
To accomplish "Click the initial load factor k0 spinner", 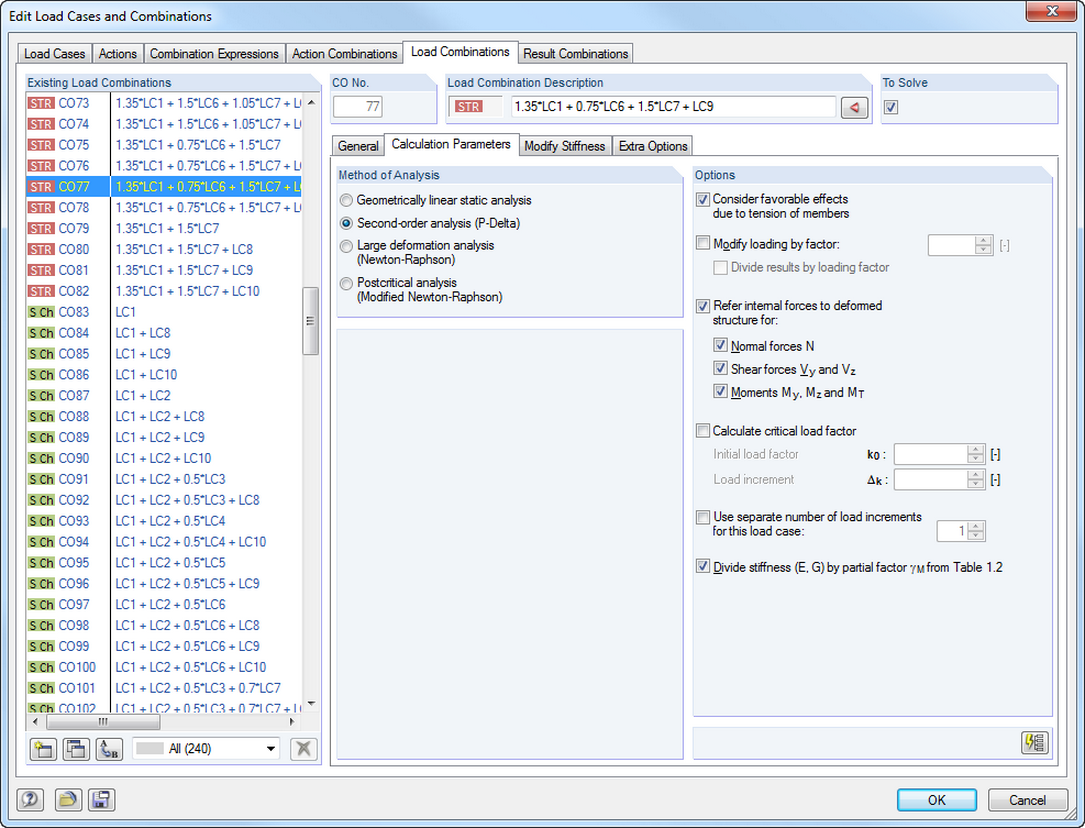I will click(976, 454).
